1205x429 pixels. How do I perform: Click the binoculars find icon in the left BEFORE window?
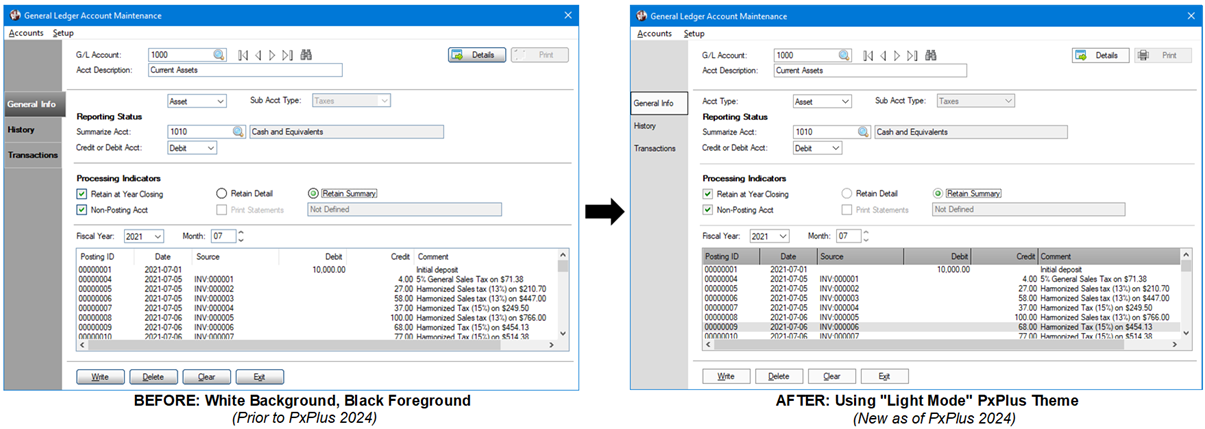(306, 55)
